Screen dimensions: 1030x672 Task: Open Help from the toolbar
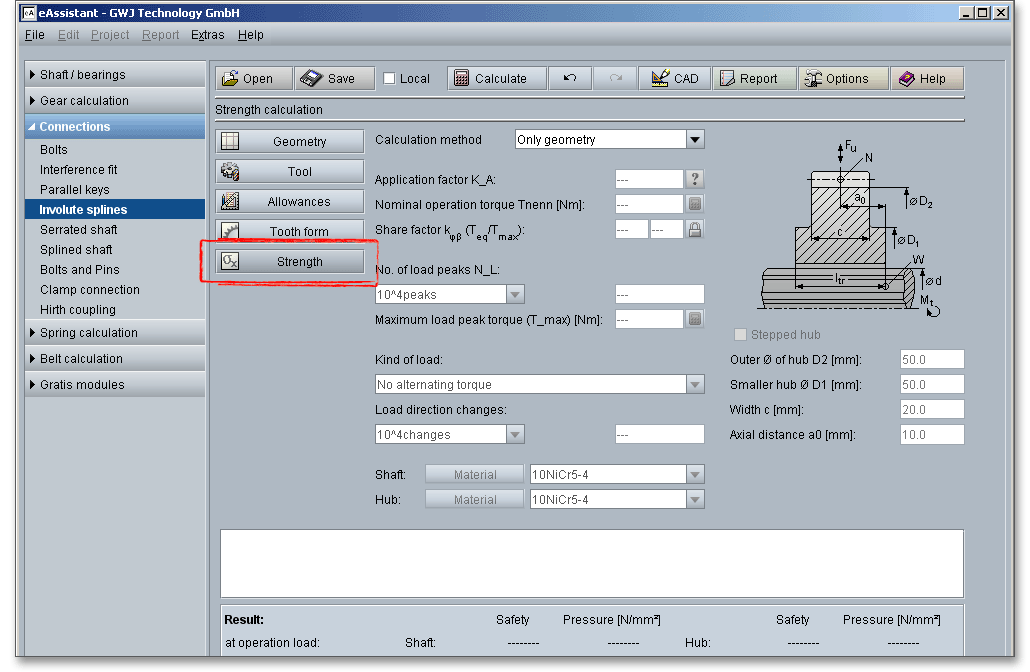926,79
